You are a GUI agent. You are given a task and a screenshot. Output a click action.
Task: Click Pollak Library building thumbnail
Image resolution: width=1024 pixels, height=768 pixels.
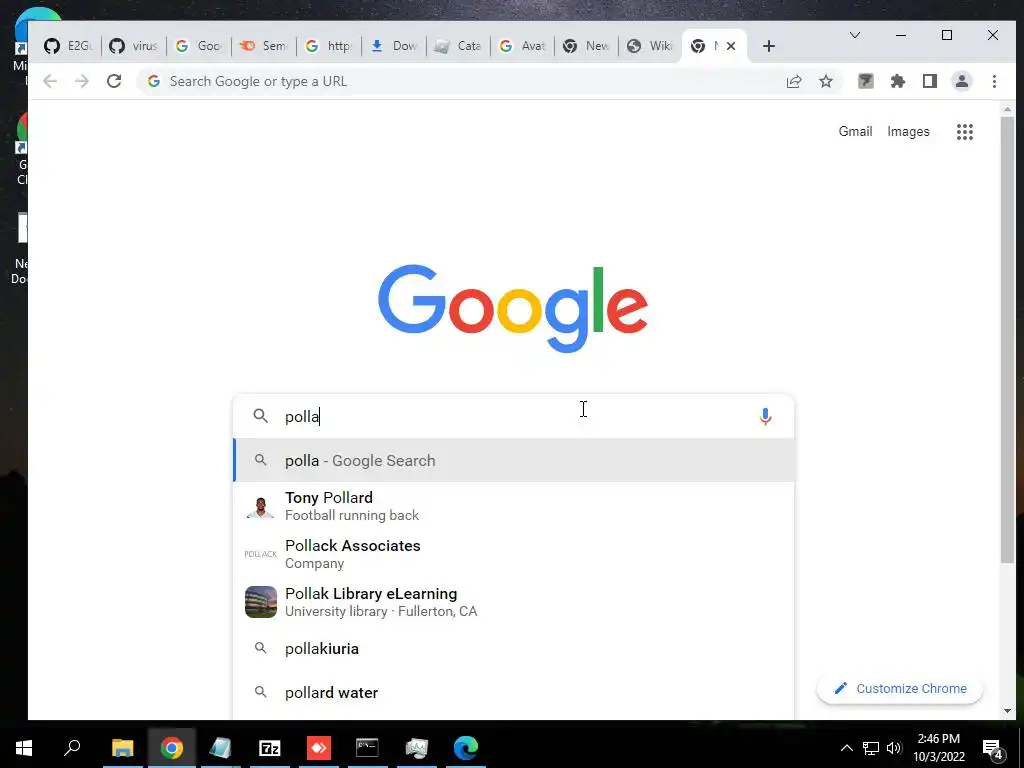(x=261, y=602)
